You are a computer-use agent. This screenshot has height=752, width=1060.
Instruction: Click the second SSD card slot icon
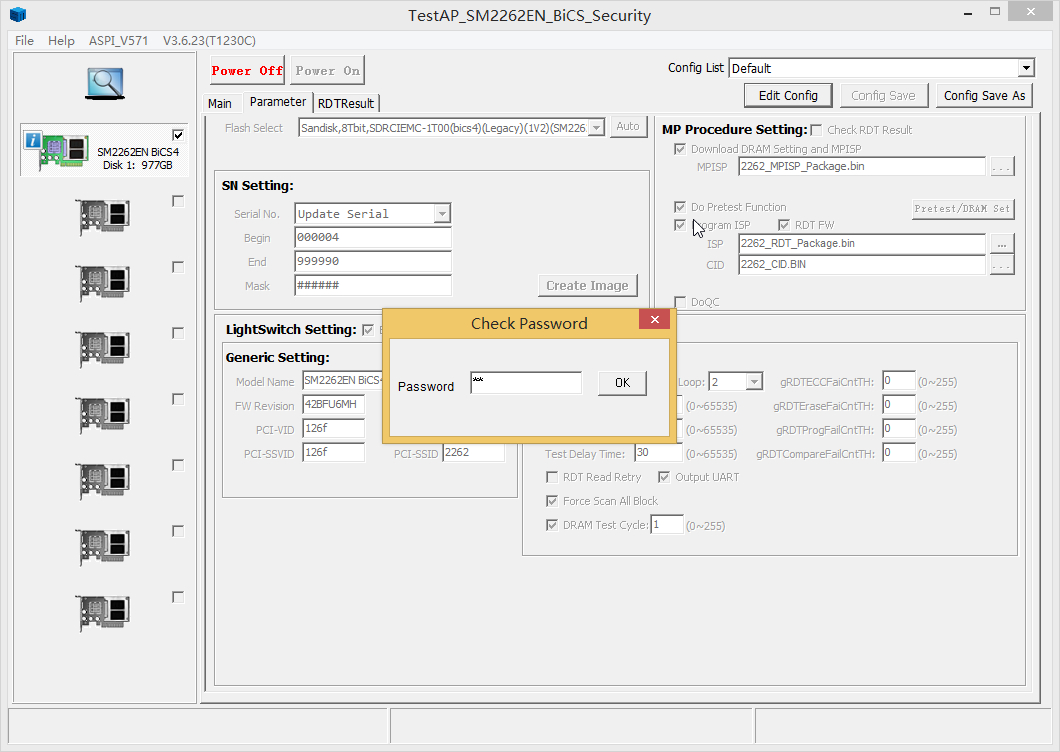click(x=103, y=284)
